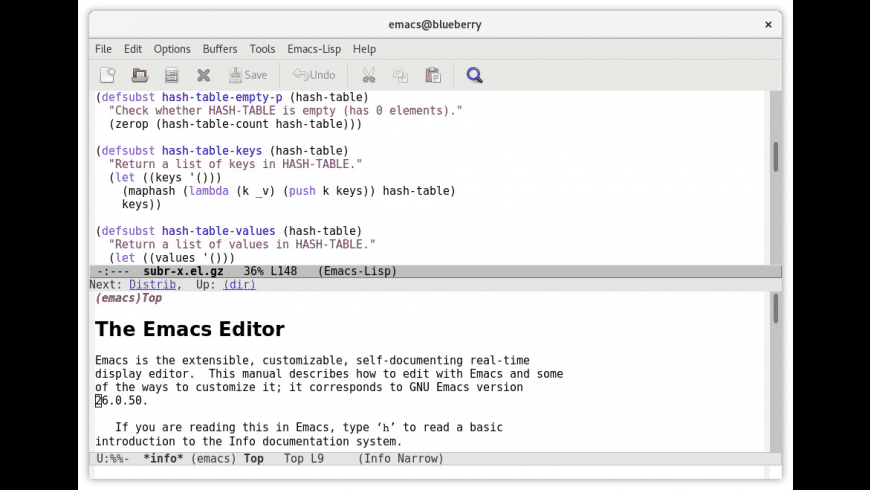This screenshot has height=490, width=870.
Task: Open the Emacs-Lisp menu
Action: coord(314,49)
